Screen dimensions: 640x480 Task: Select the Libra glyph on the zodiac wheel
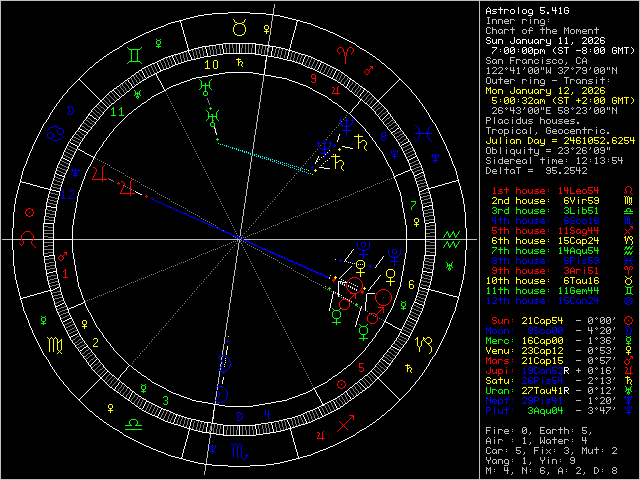point(132,425)
